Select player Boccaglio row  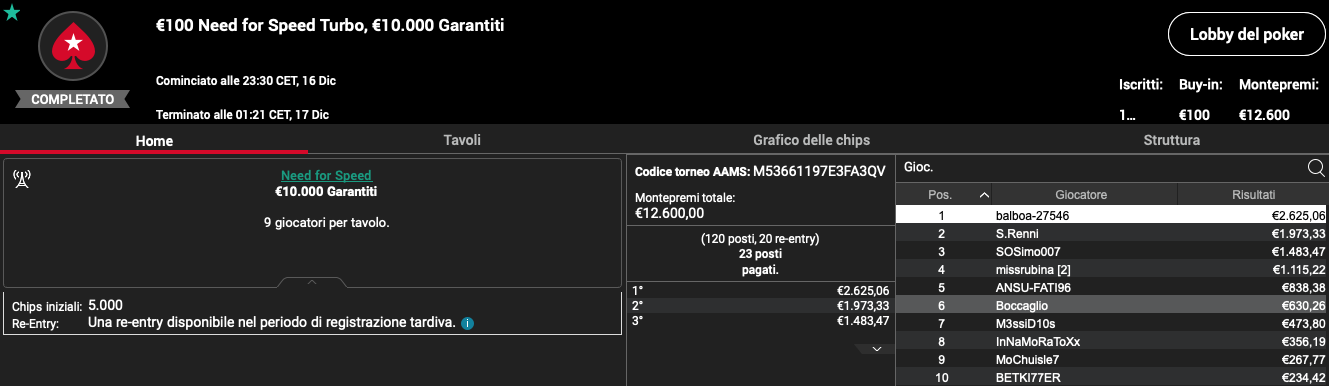[1112, 305]
